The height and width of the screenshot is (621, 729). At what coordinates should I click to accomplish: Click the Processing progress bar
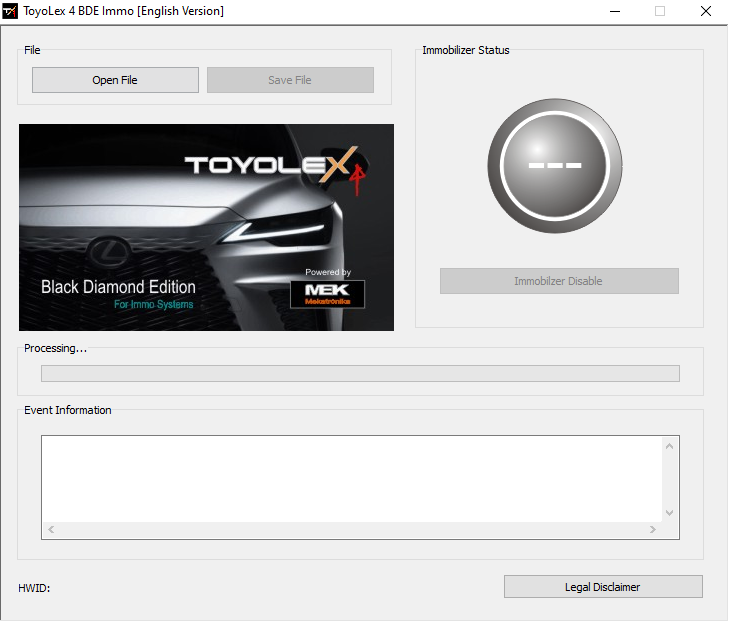point(360,373)
